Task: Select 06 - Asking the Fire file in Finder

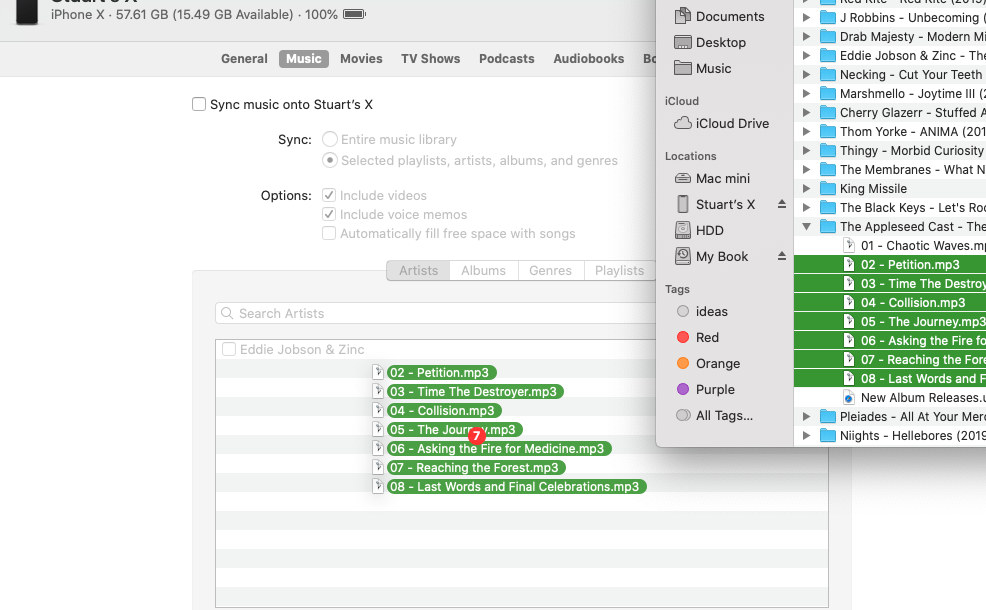Action: click(x=890, y=340)
